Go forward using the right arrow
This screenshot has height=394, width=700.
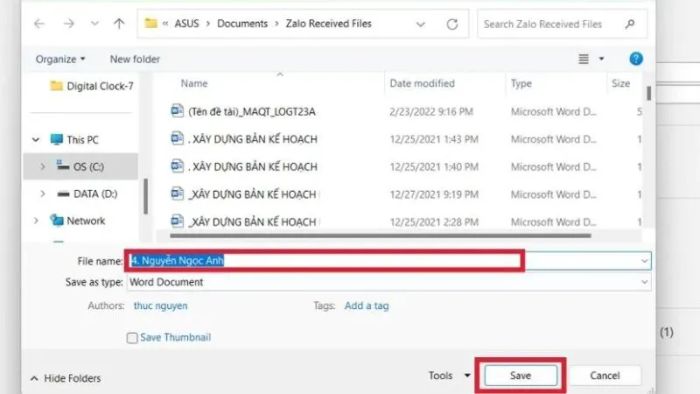69,24
